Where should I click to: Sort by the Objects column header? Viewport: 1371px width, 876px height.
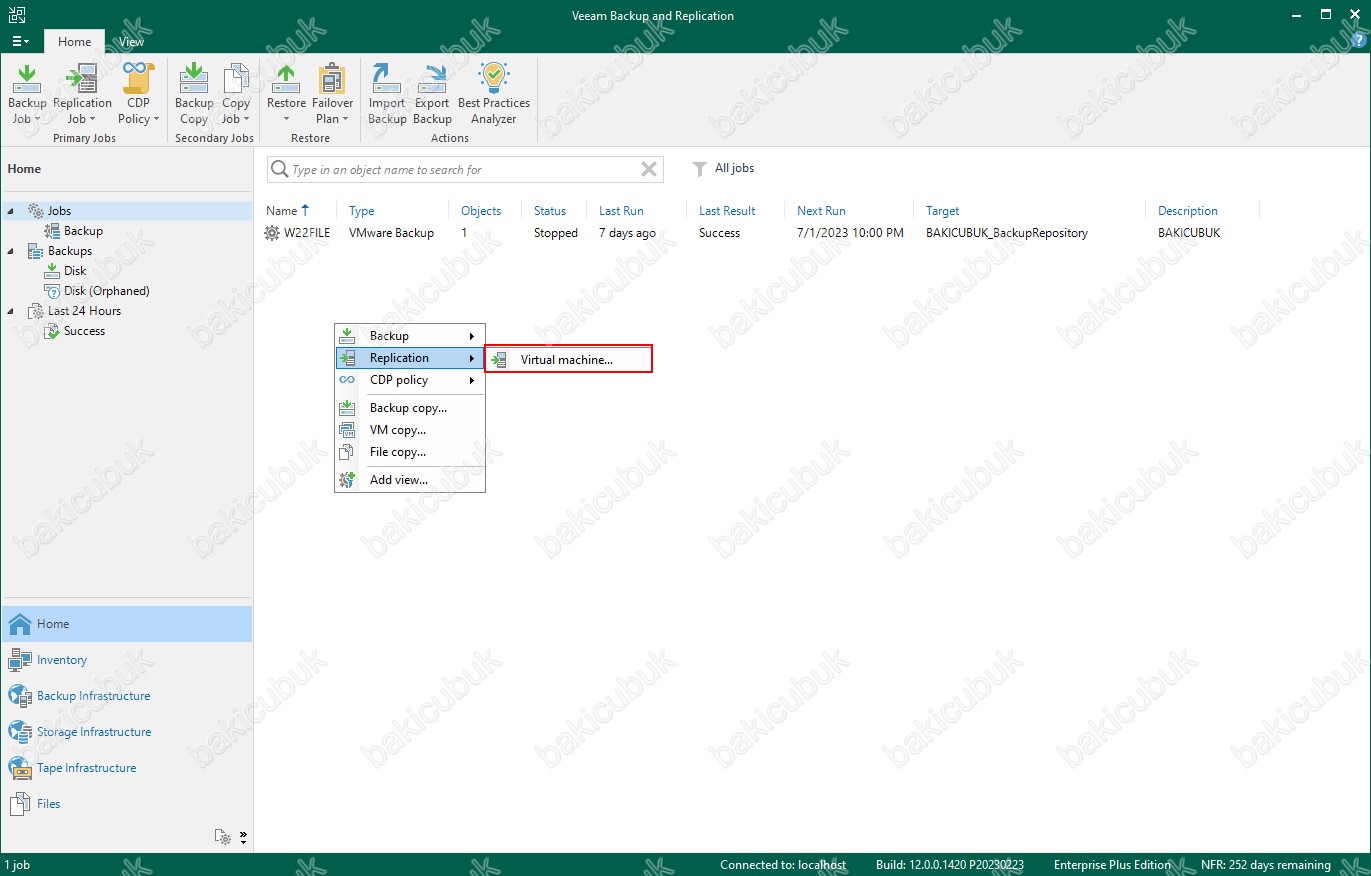click(481, 211)
